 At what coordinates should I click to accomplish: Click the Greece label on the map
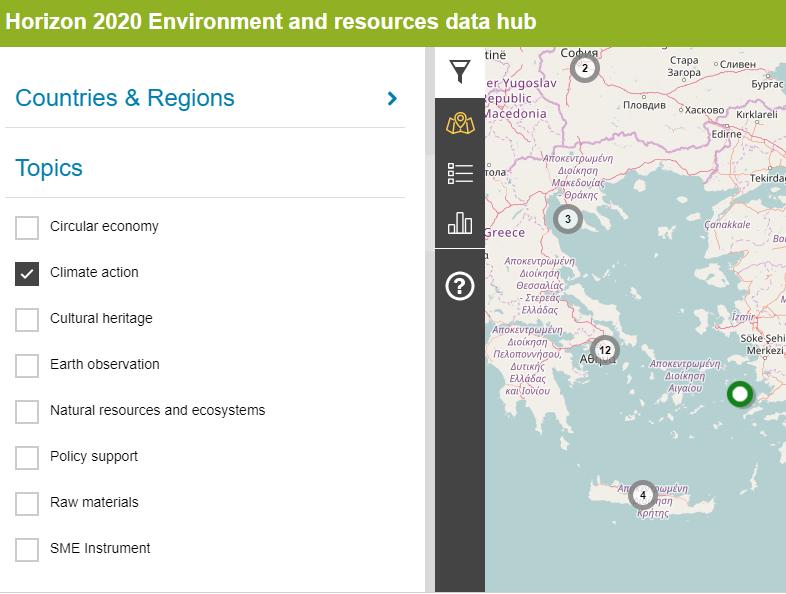(505, 233)
